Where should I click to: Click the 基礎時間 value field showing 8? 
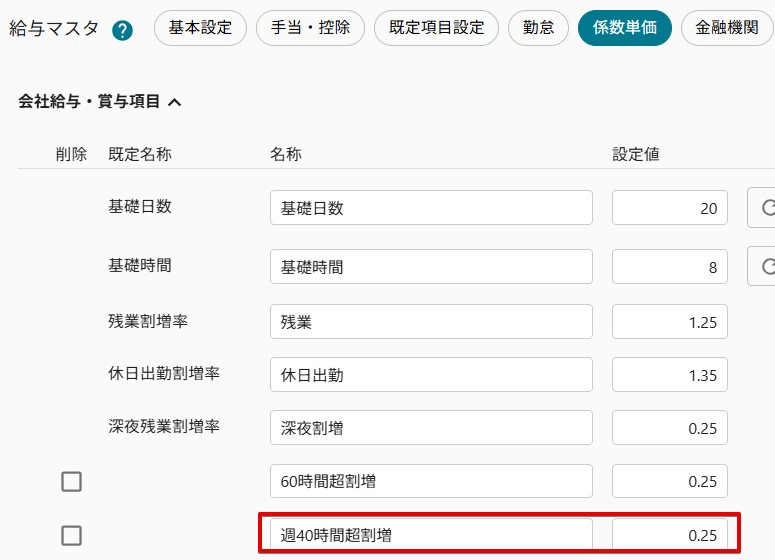pyautogui.click(x=670, y=267)
